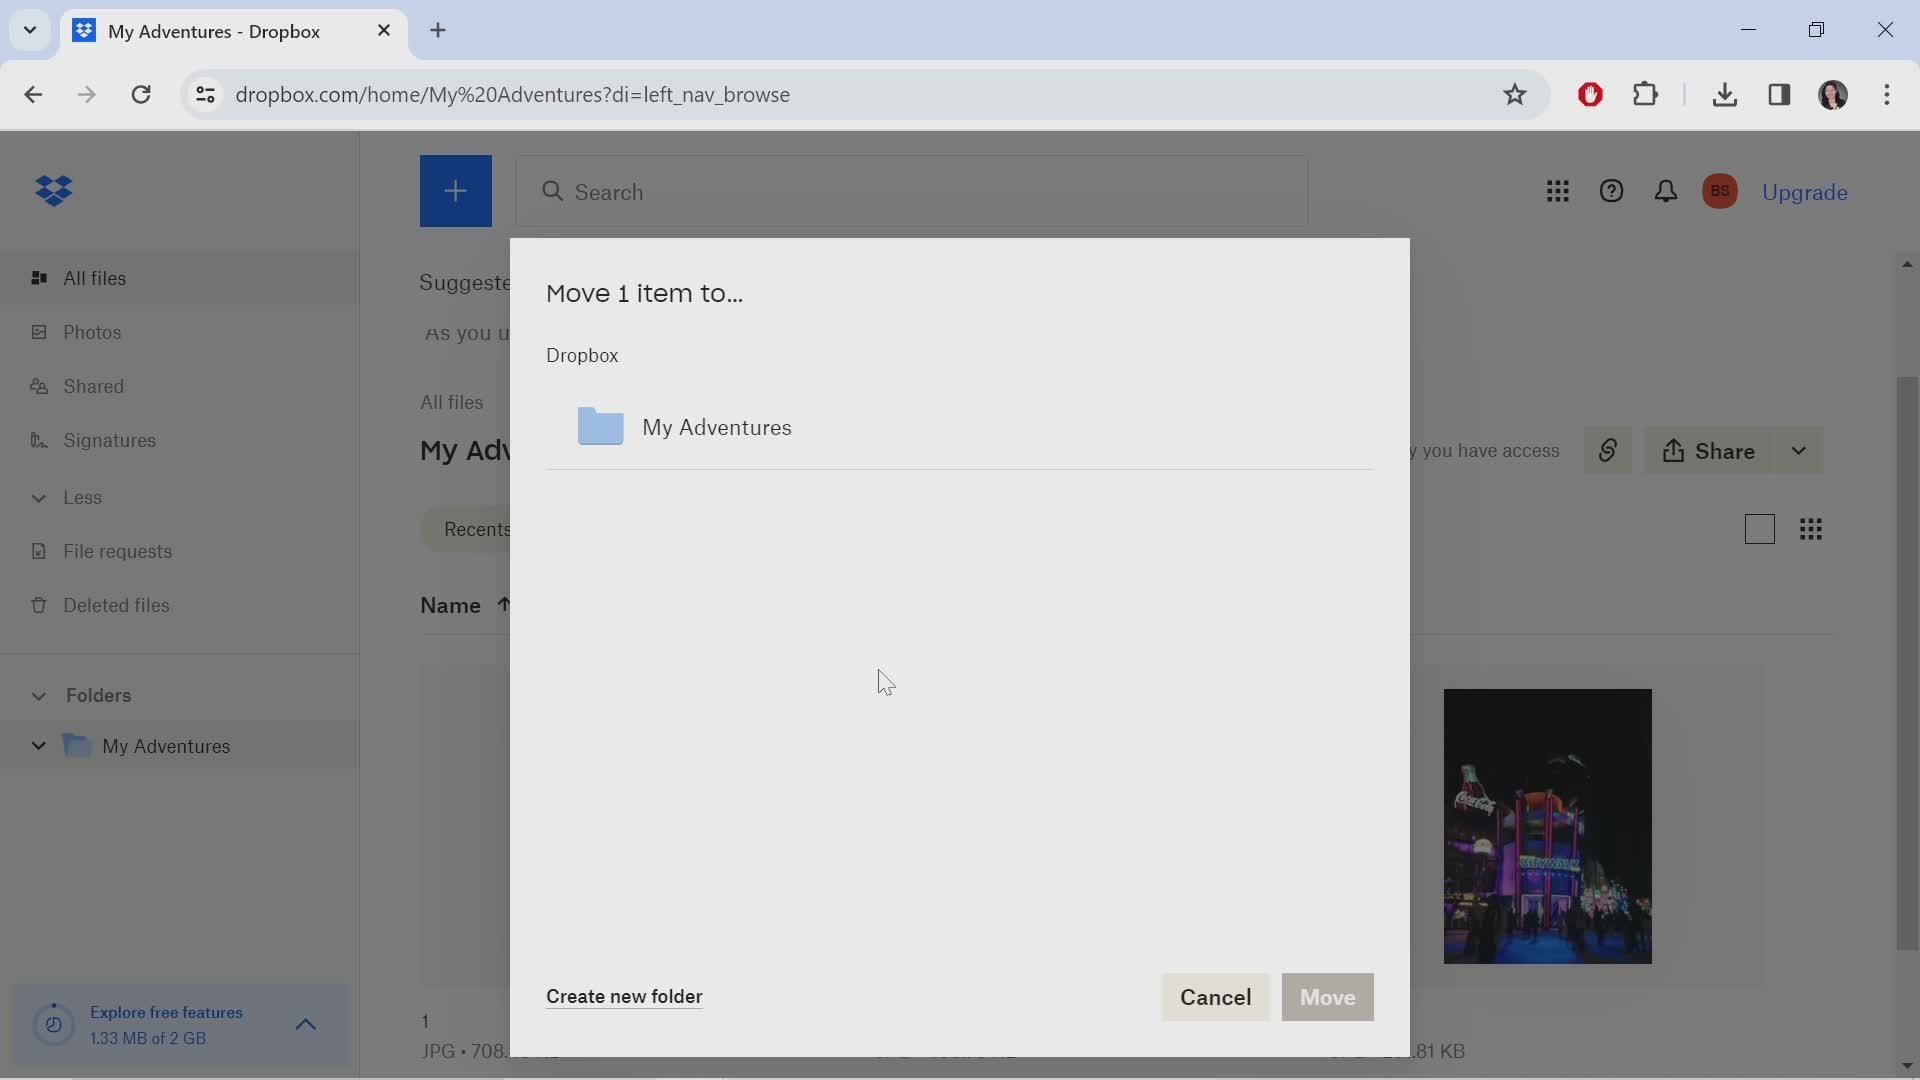
Task: Click the browser downloads icon
Action: tap(1725, 94)
